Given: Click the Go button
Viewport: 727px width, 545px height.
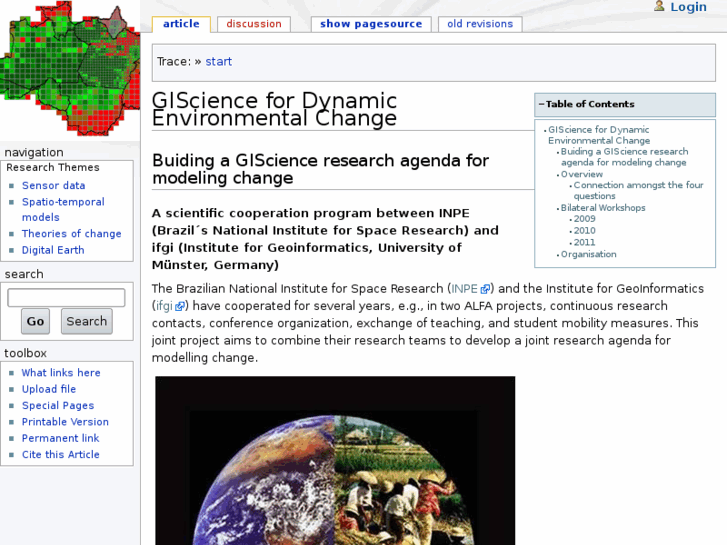Looking at the screenshot, I should (x=35, y=321).
